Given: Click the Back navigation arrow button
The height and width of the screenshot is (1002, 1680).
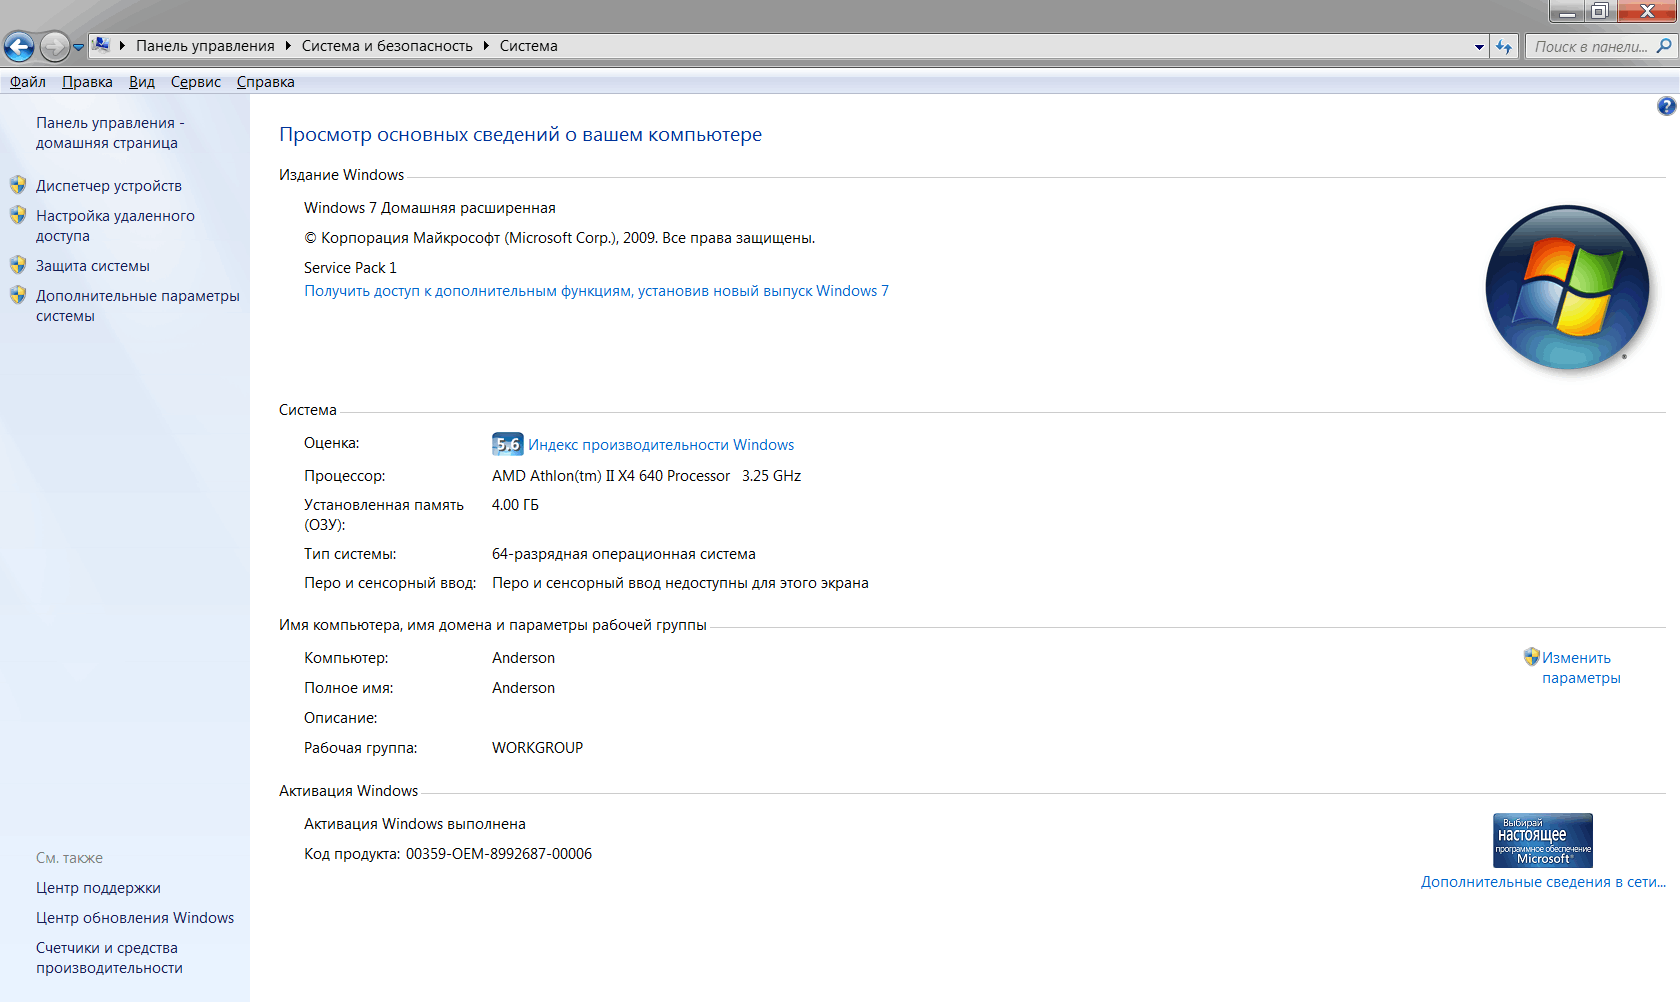Looking at the screenshot, I should [19, 46].
